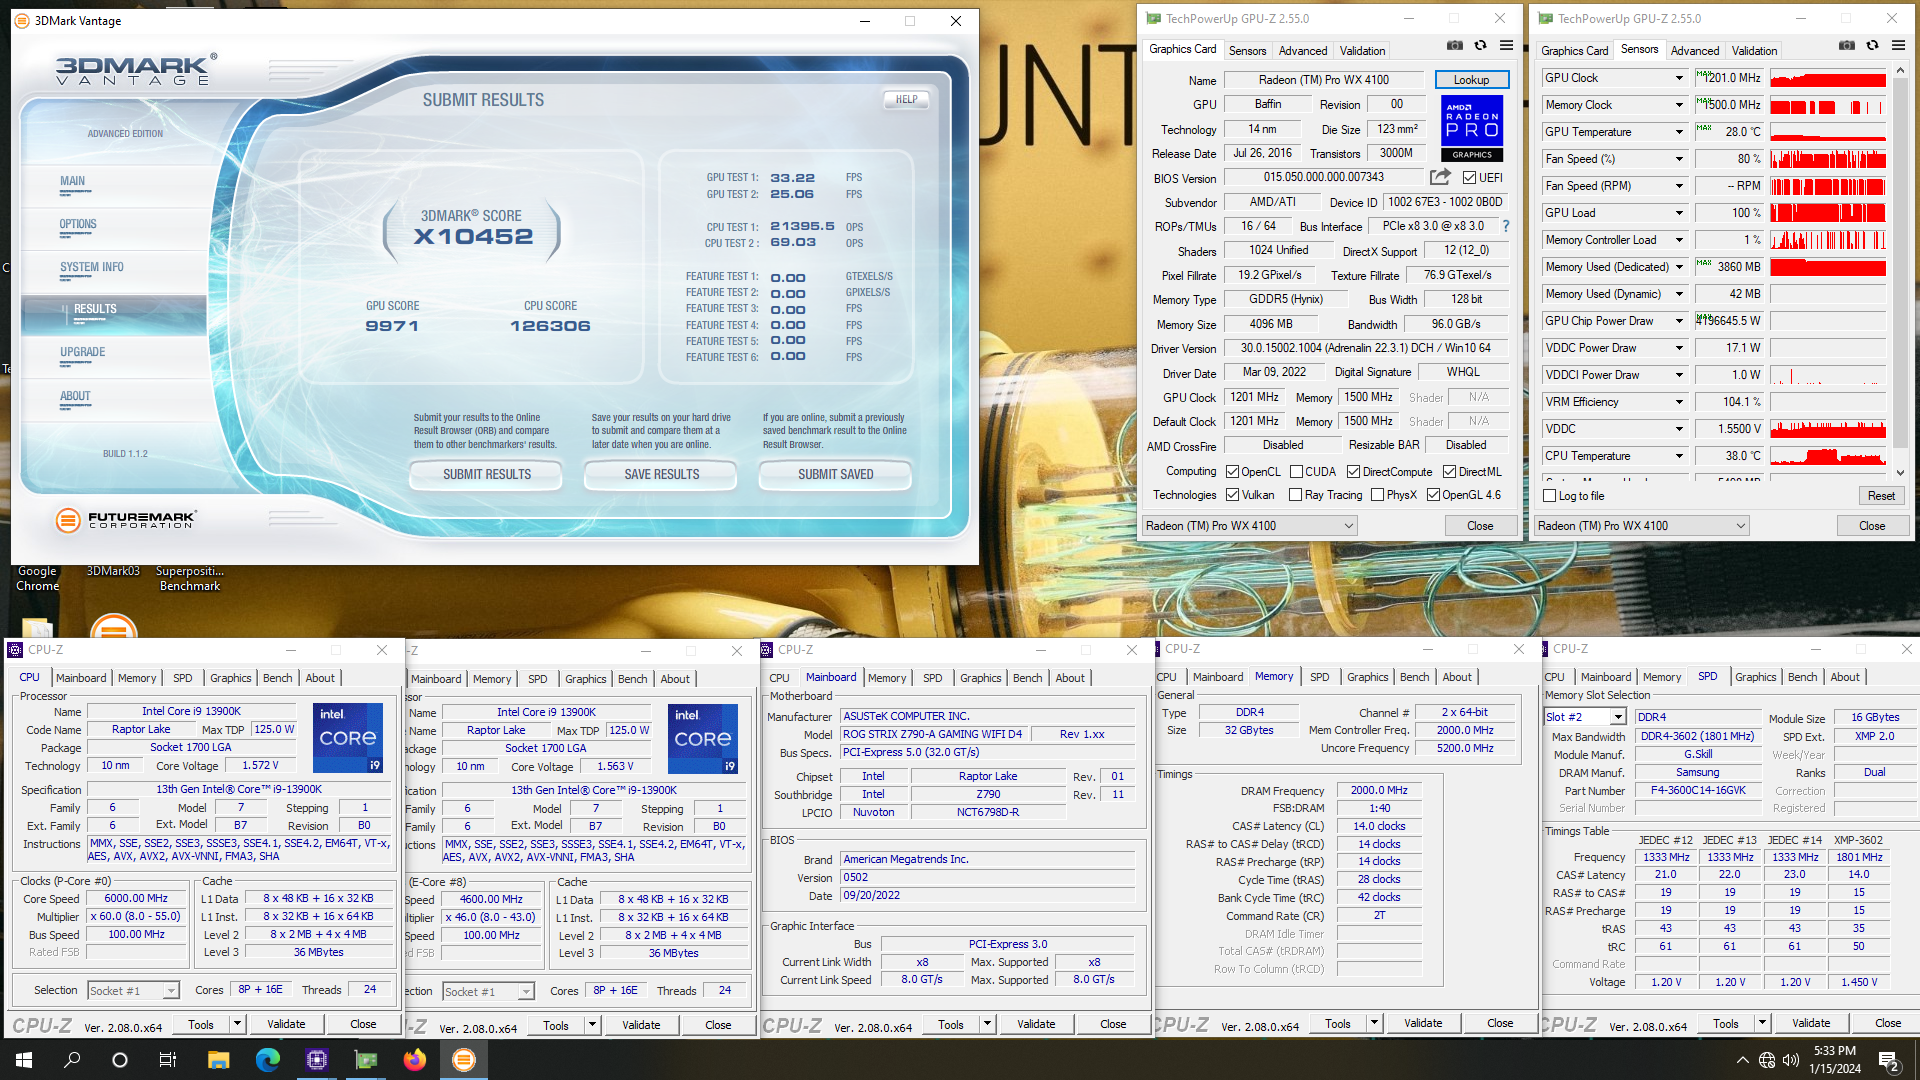Toggle Ray Tracing checkbox
The width and height of the screenshot is (1920, 1080).
point(1296,495)
